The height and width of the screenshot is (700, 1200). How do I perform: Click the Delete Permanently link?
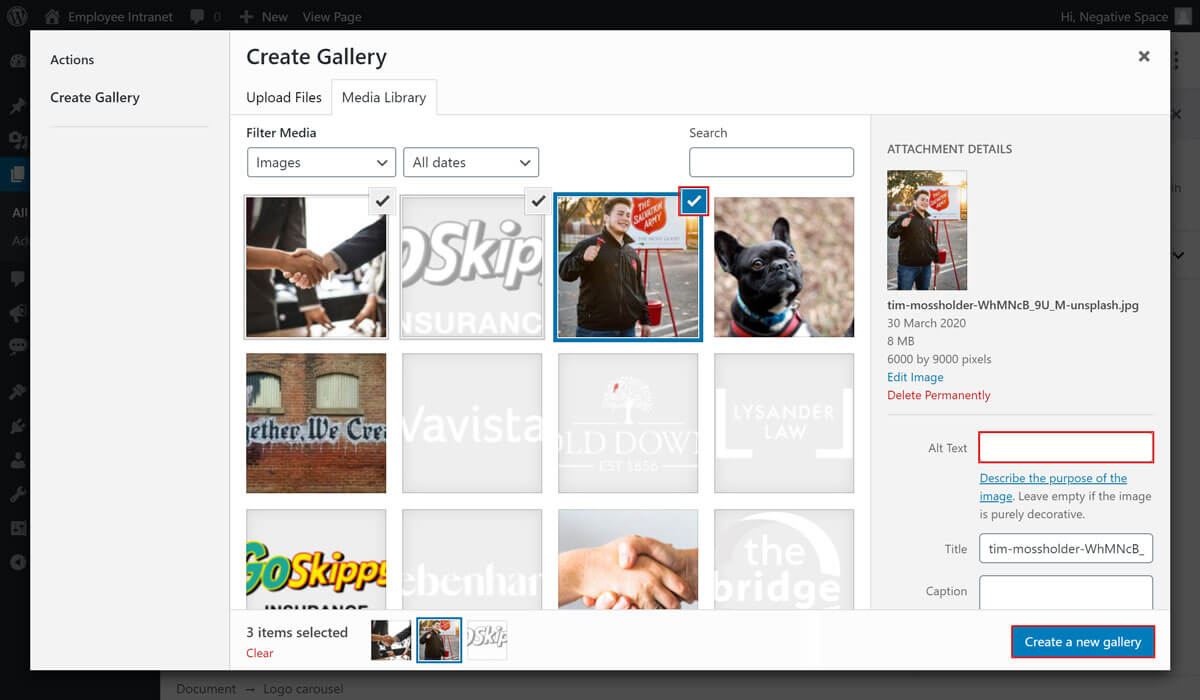click(938, 395)
